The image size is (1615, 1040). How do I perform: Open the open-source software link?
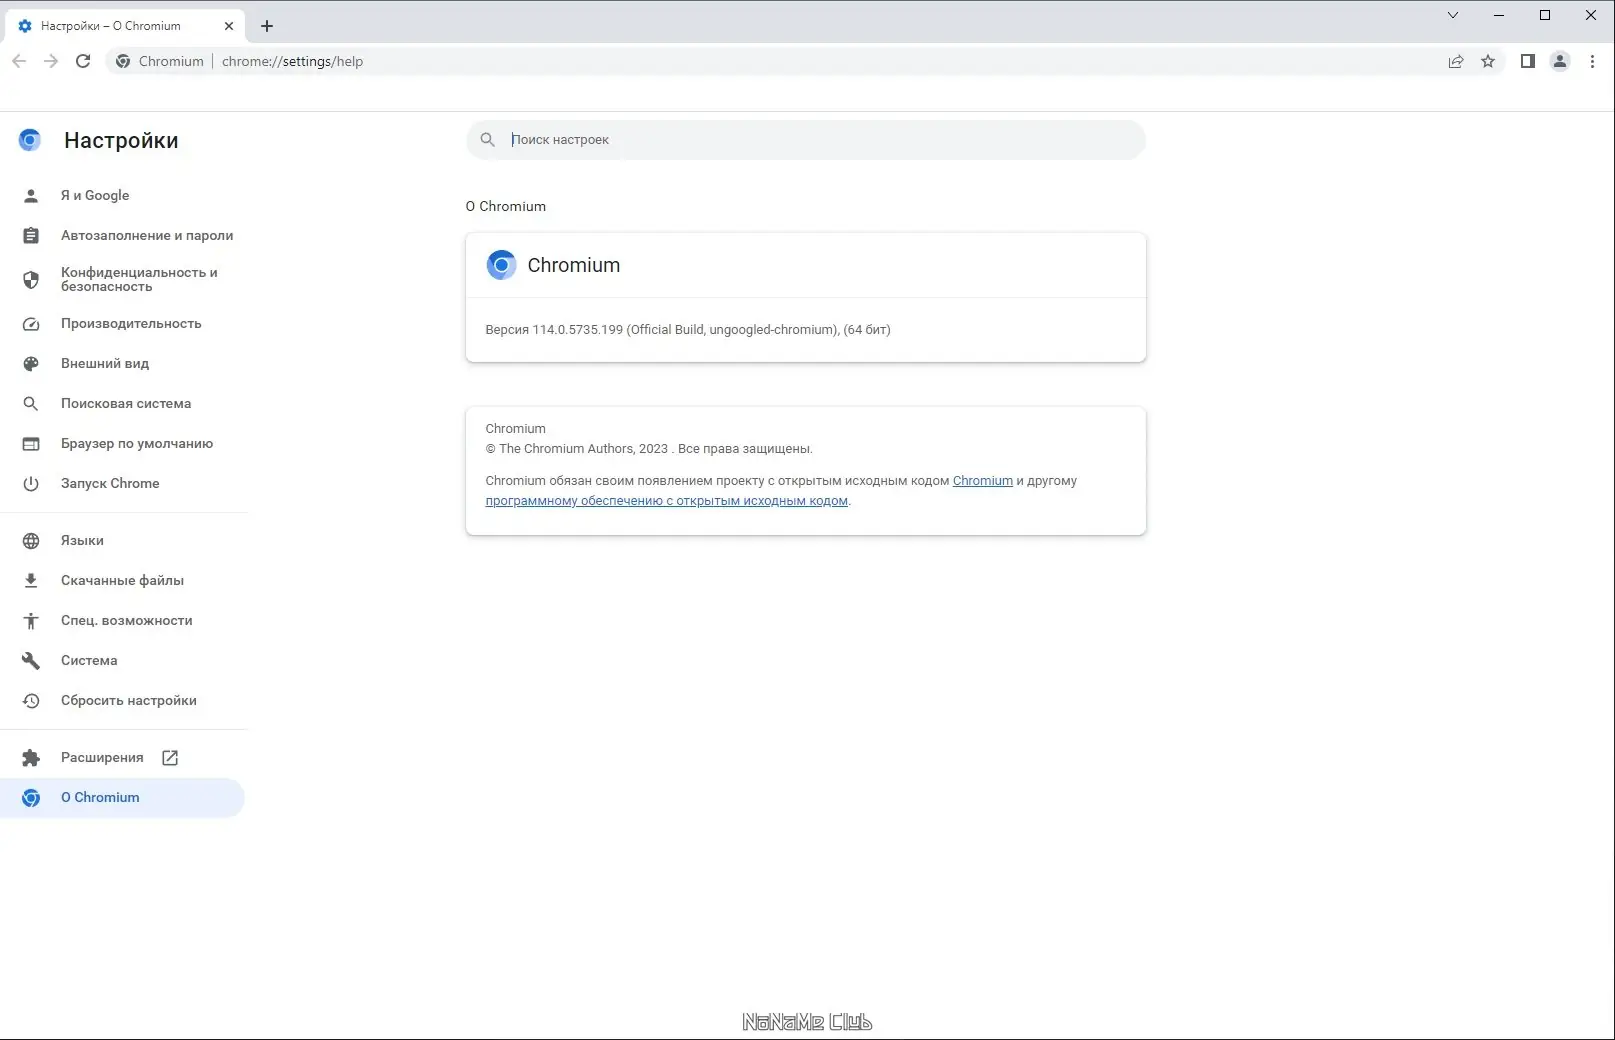pos(667,501)
